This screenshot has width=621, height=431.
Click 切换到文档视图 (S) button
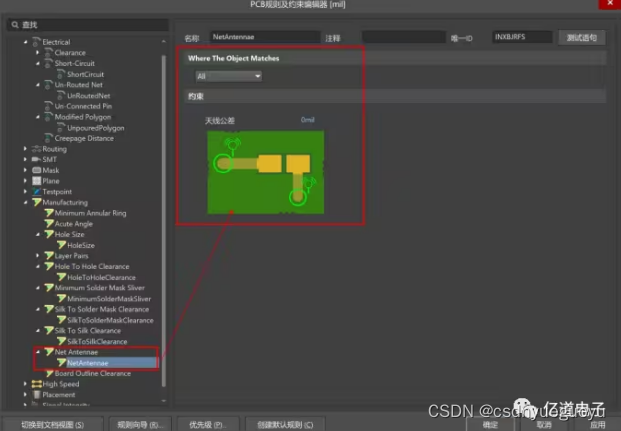coord(52,425)
